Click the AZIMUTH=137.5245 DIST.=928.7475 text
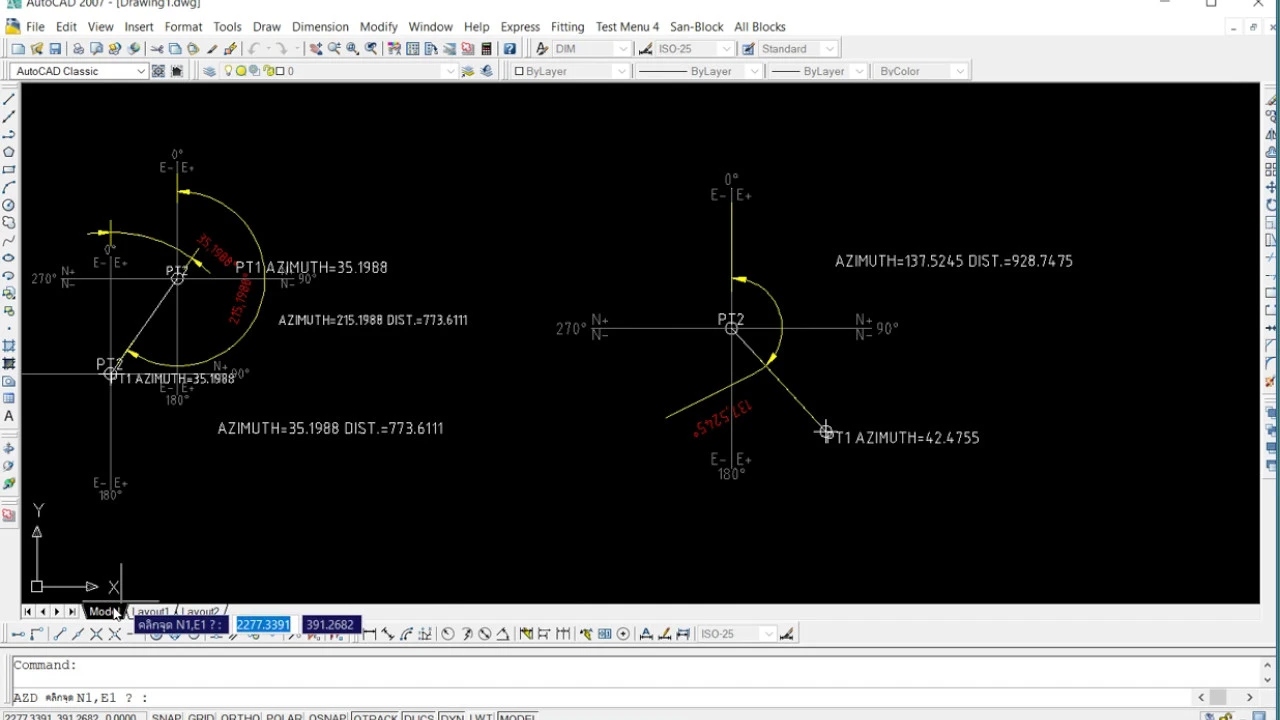Screen dimensions: 1280x720 pos(954,261)
